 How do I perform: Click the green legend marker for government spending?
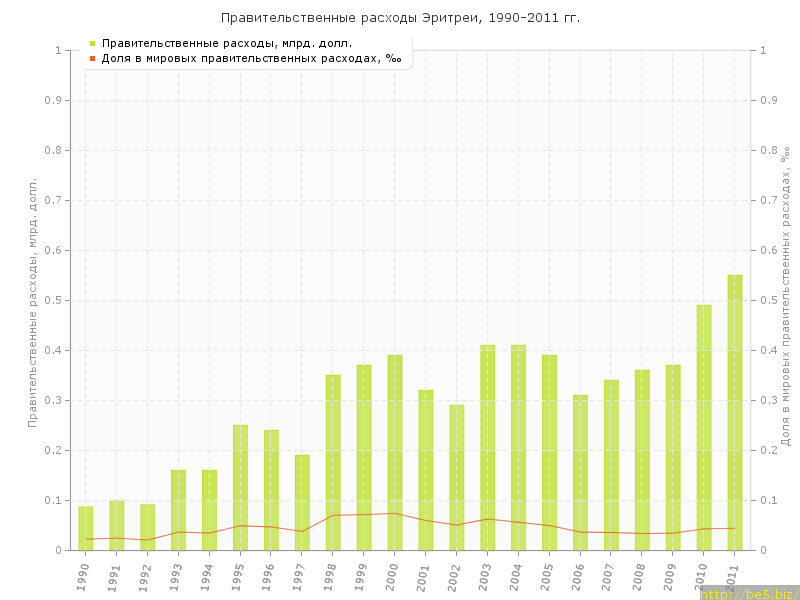click(x=92, y=43)
